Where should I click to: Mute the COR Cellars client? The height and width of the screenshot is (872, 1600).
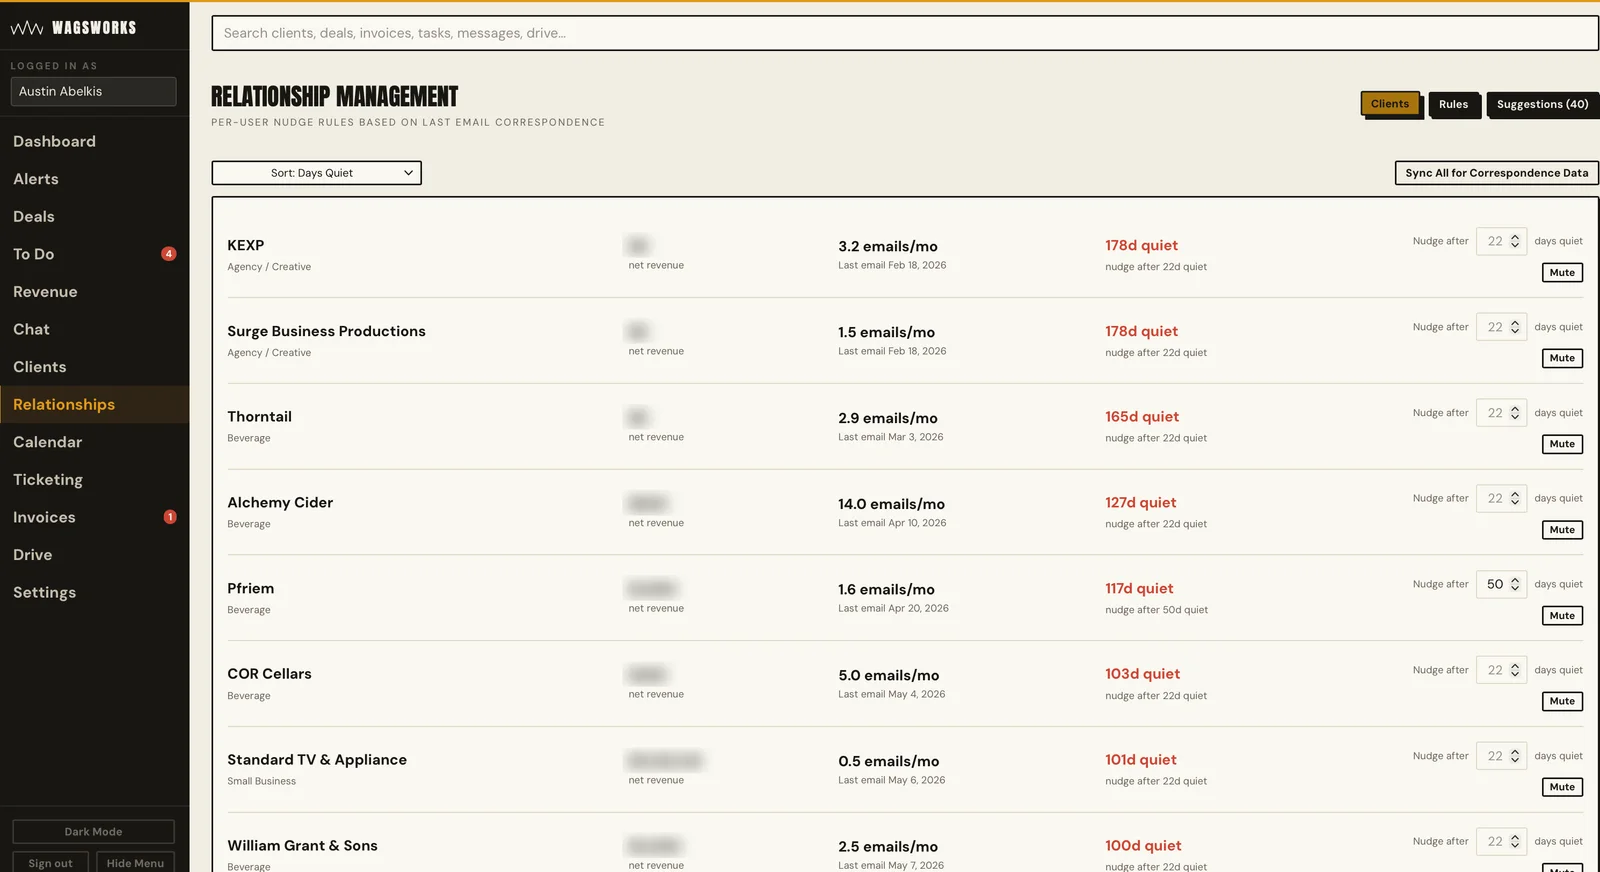coord(1562,702)
